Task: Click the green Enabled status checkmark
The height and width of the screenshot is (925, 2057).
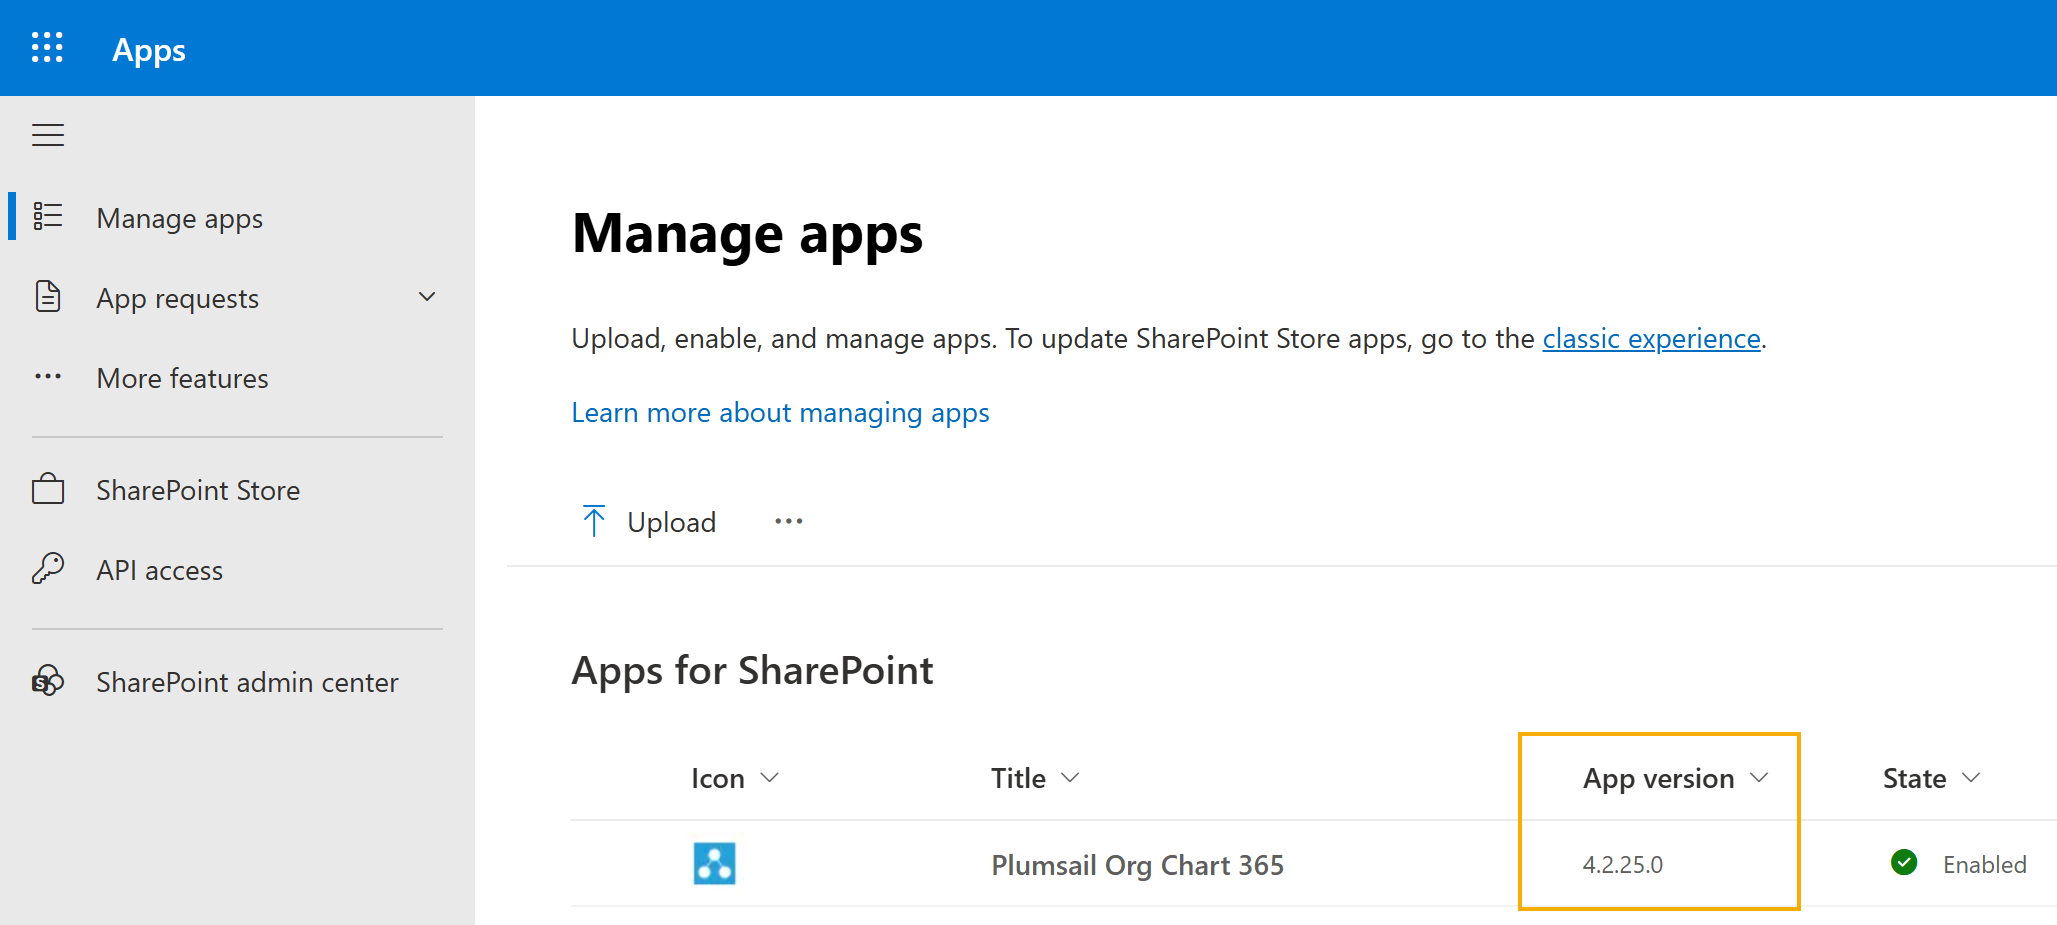Action: (1904, 862)
